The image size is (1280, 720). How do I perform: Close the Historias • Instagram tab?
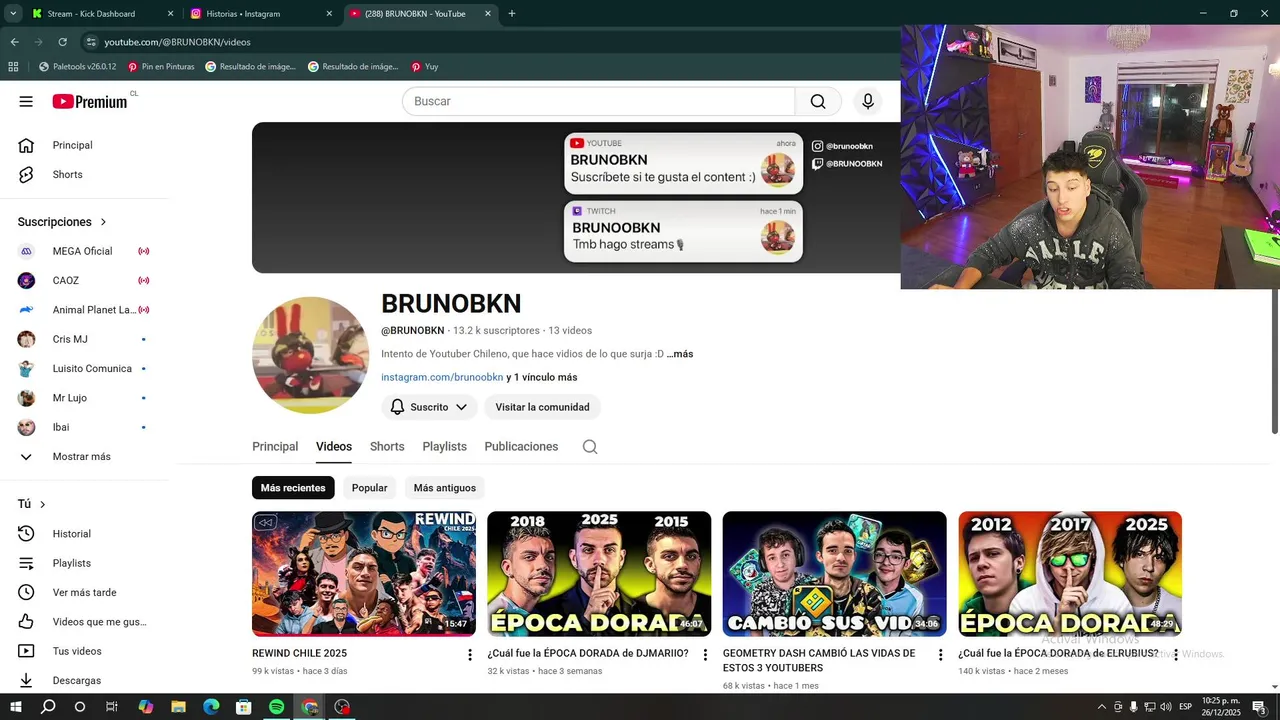click(x=329, y=14)
